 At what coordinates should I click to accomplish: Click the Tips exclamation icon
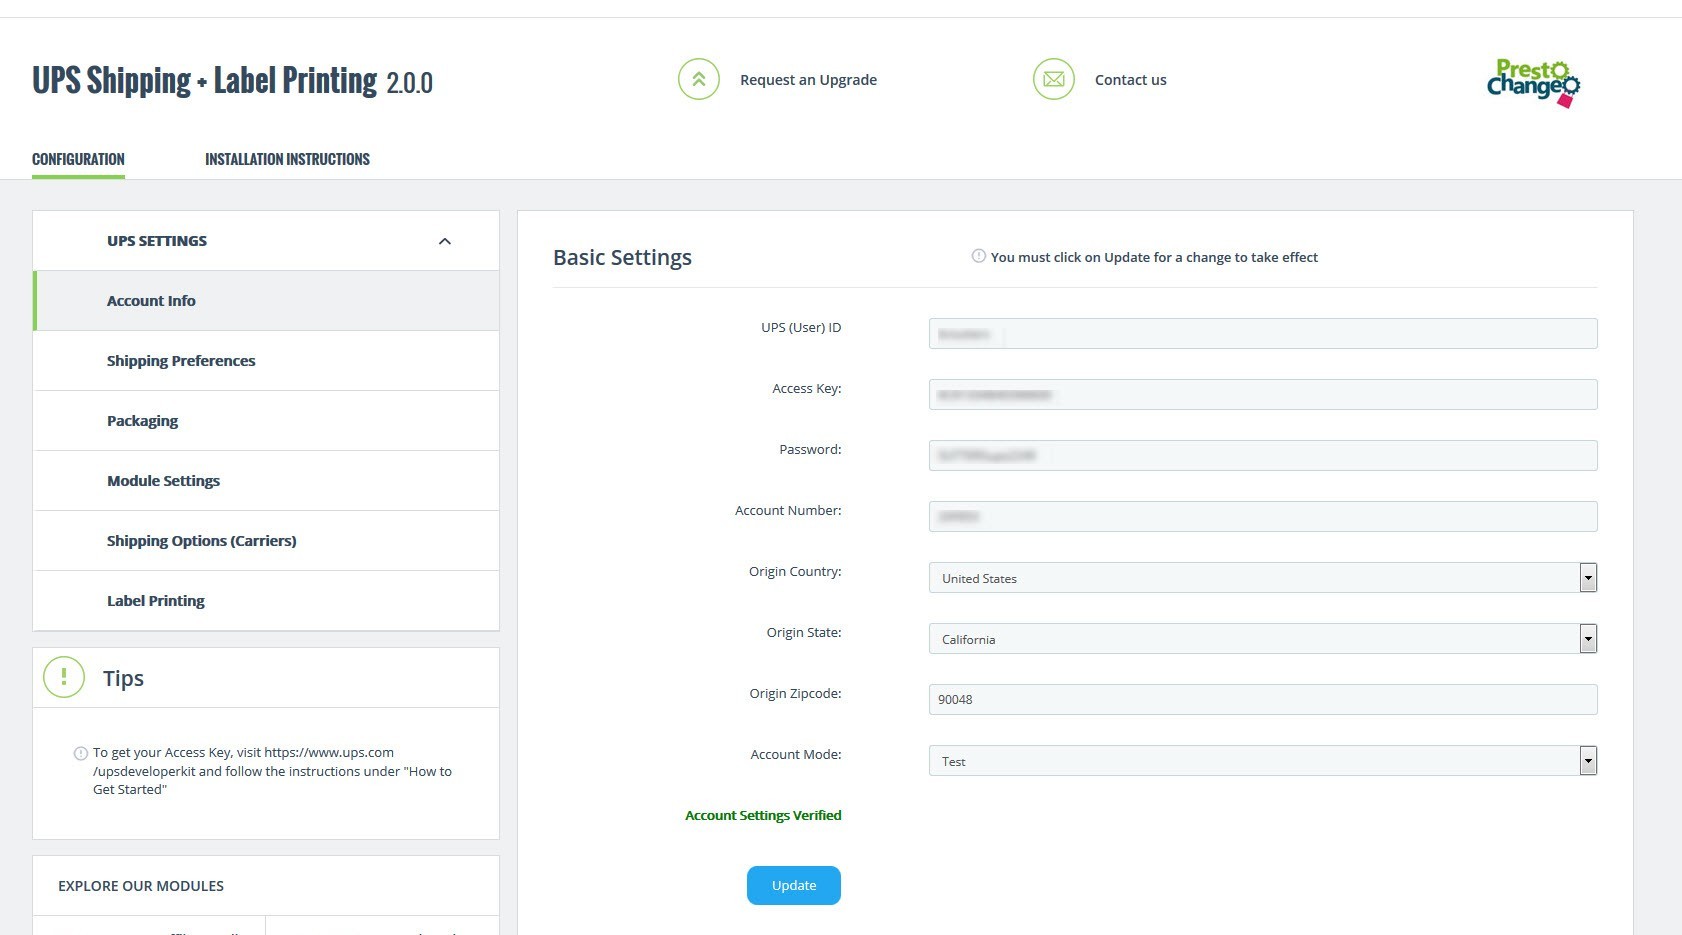click(x=64, y=677)
